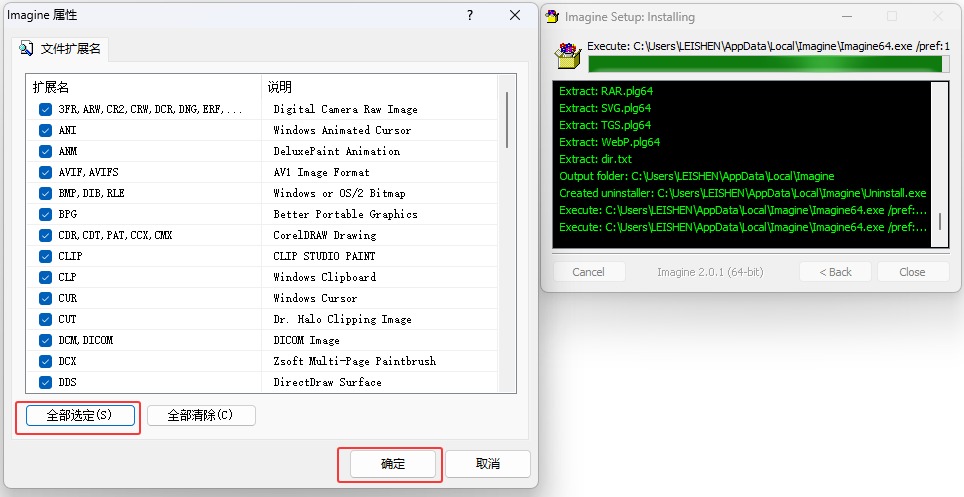Minimize the Imagine Setup window
This screenshot has width=964, height=497.
click(846, 16)
